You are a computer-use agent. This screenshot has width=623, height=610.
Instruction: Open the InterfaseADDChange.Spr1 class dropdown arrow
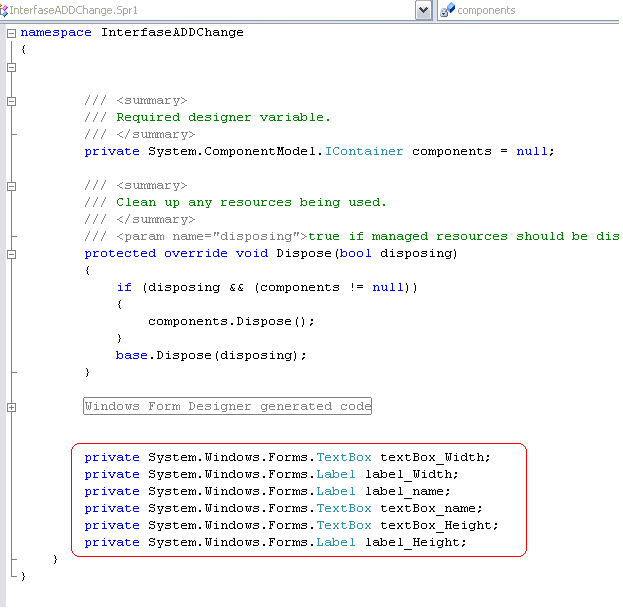click(x=424, y=10)
